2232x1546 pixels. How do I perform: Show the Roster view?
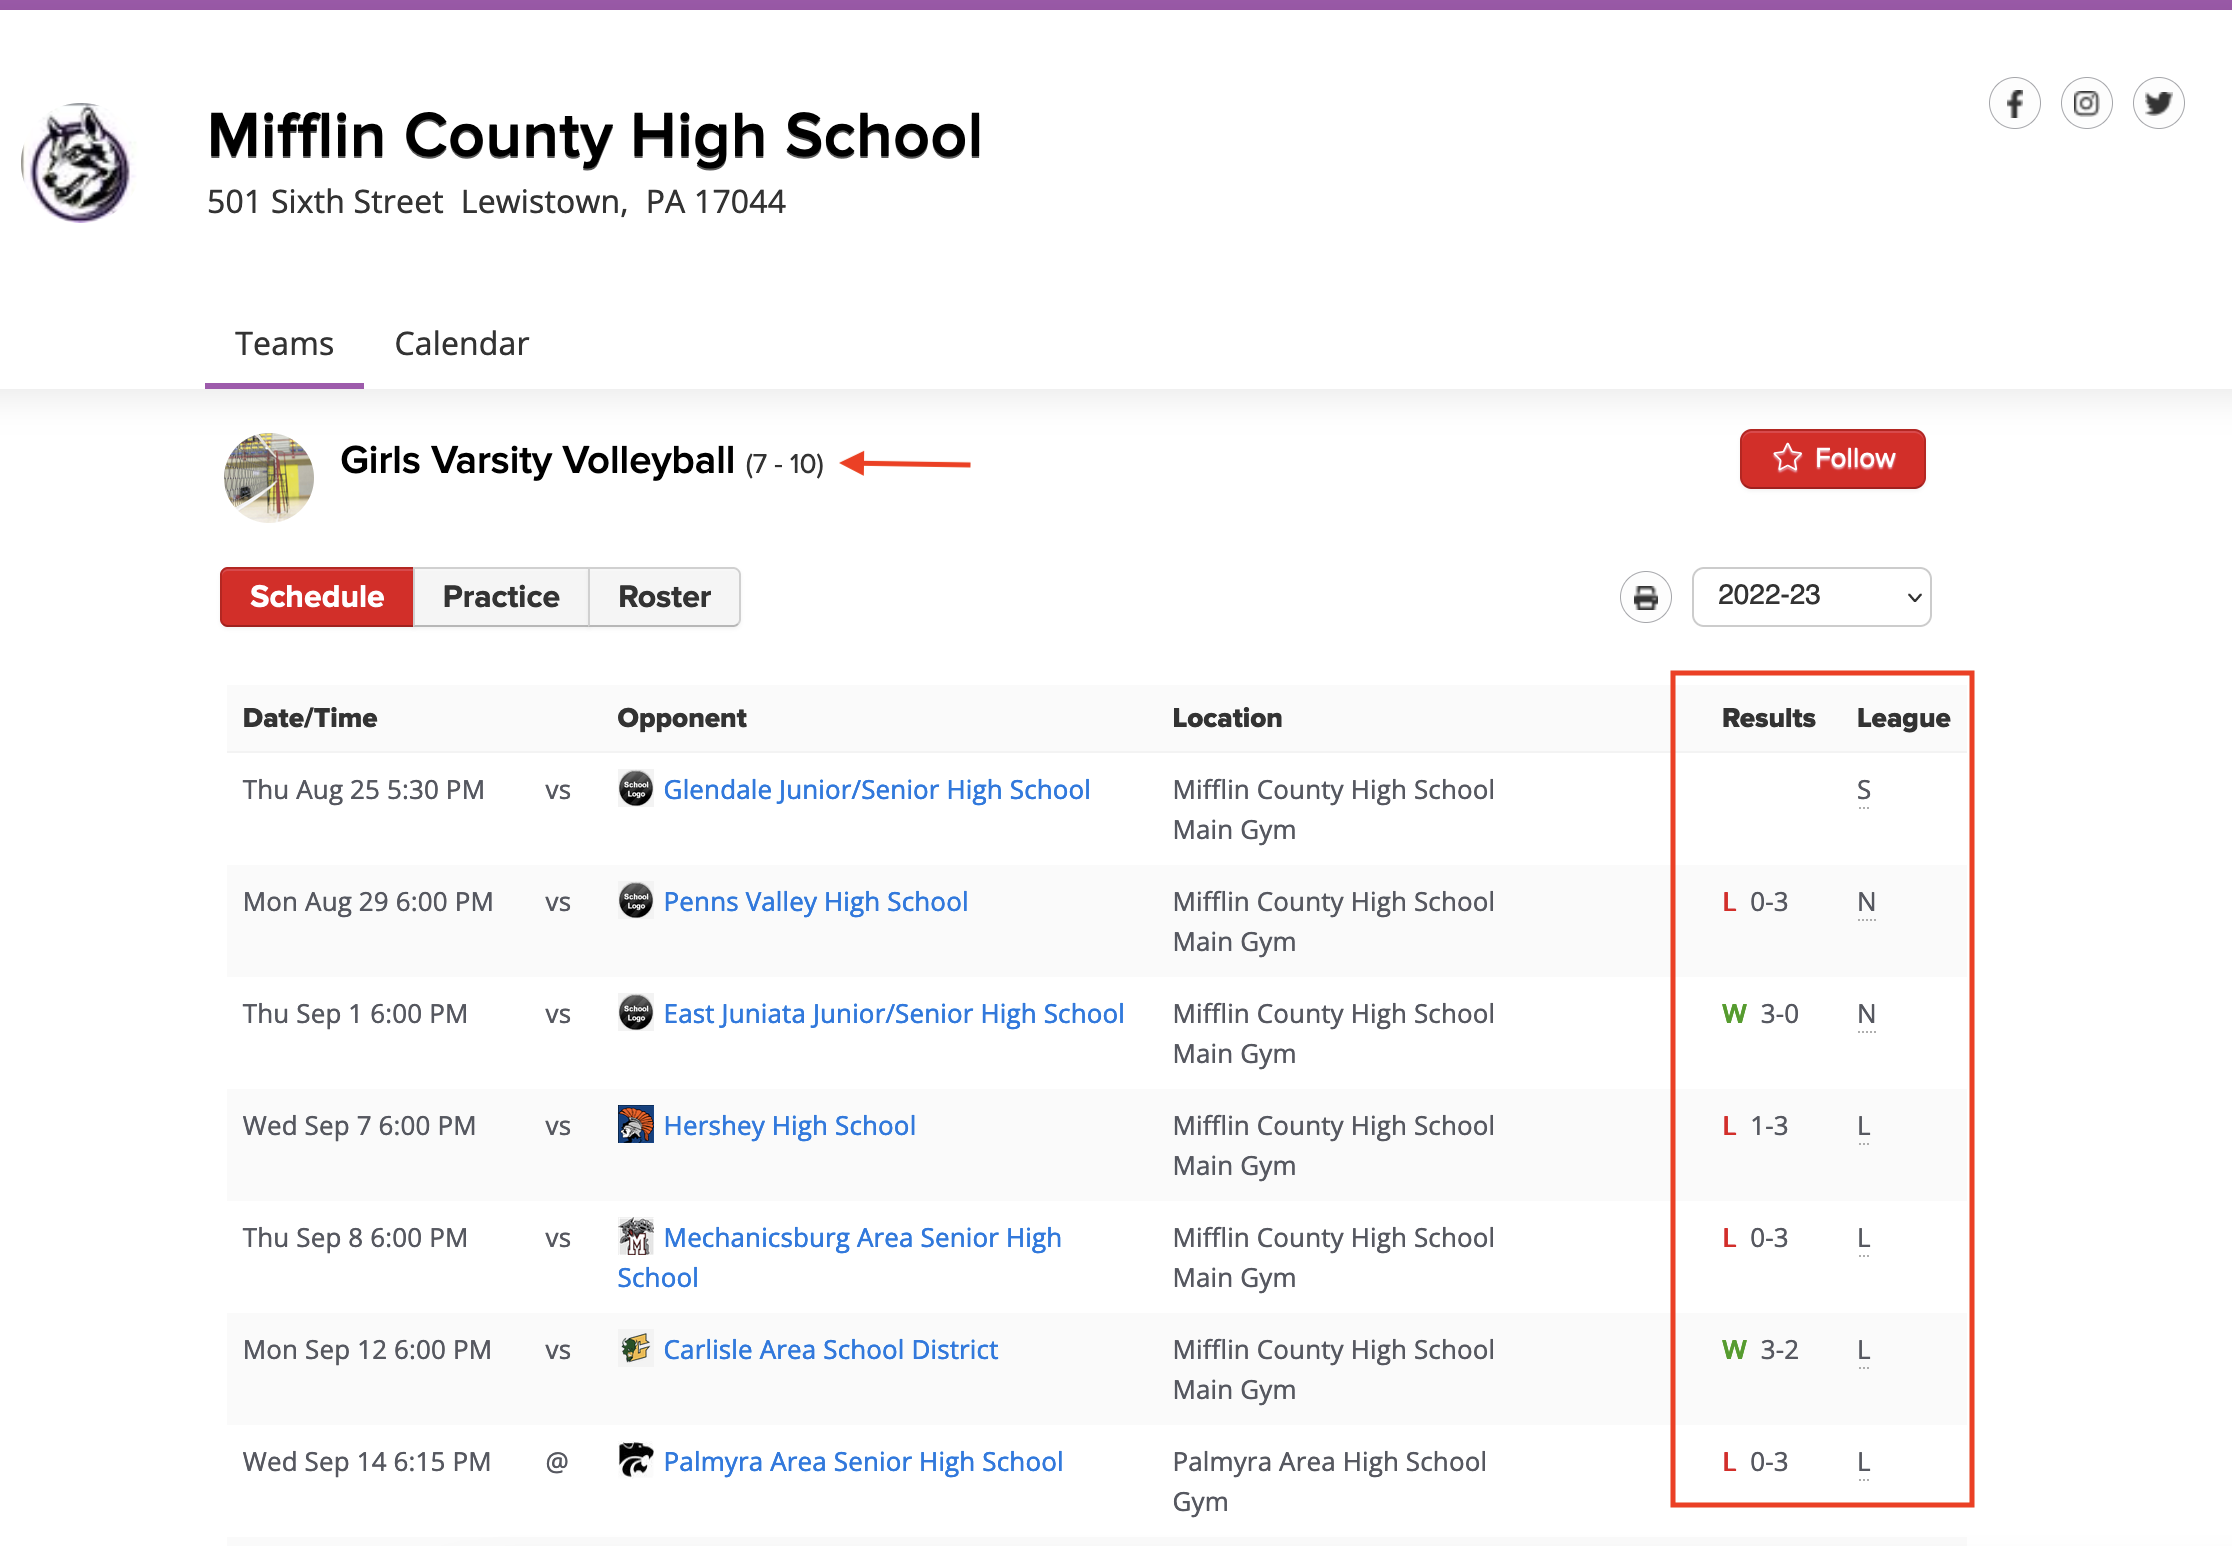[x=664, y=596]
